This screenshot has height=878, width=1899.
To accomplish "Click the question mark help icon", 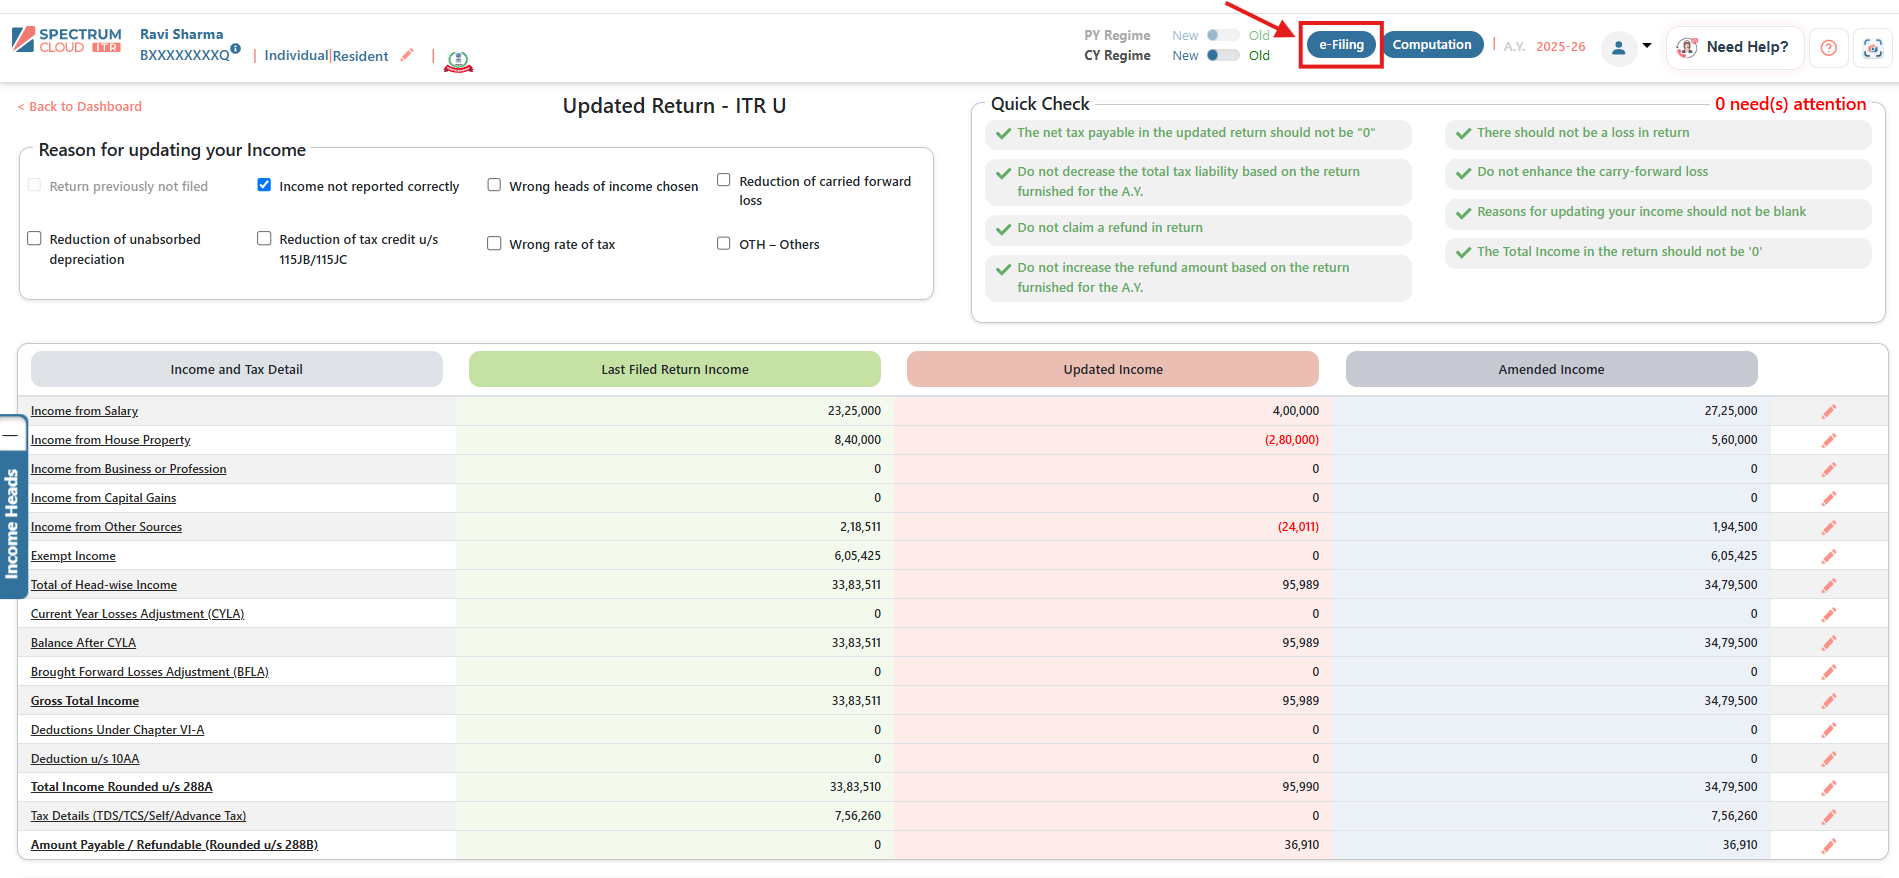I will [1828, 47].
